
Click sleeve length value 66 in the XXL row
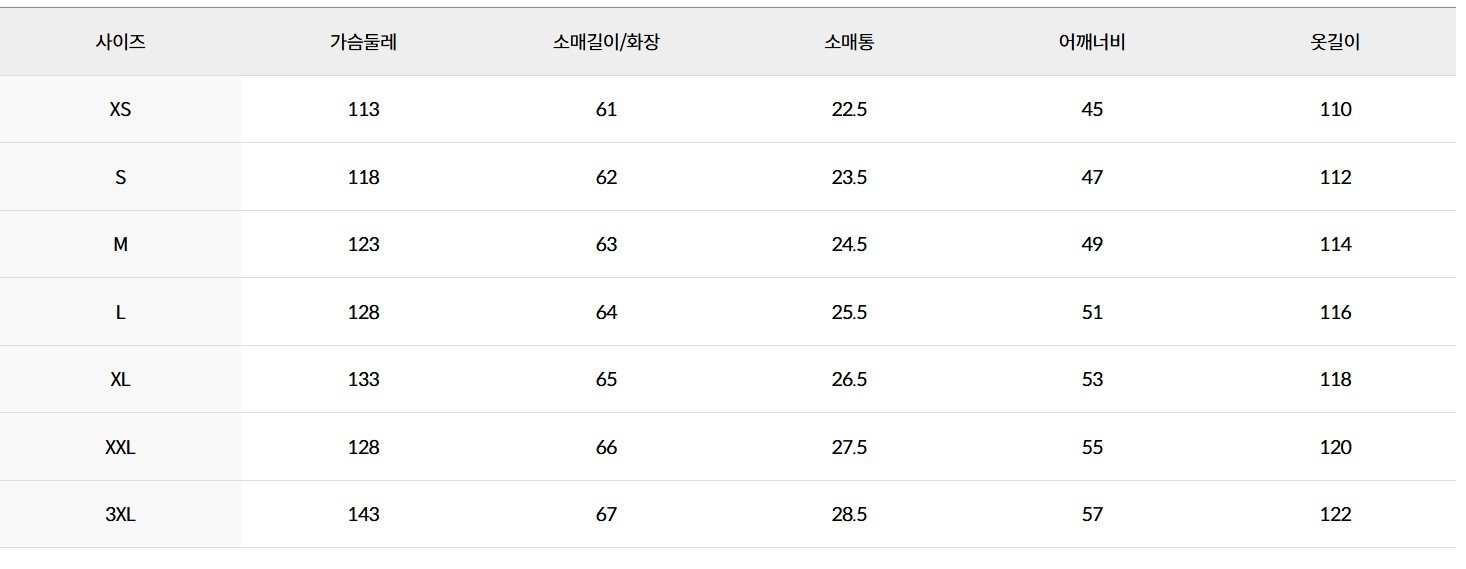coord(606,447)
